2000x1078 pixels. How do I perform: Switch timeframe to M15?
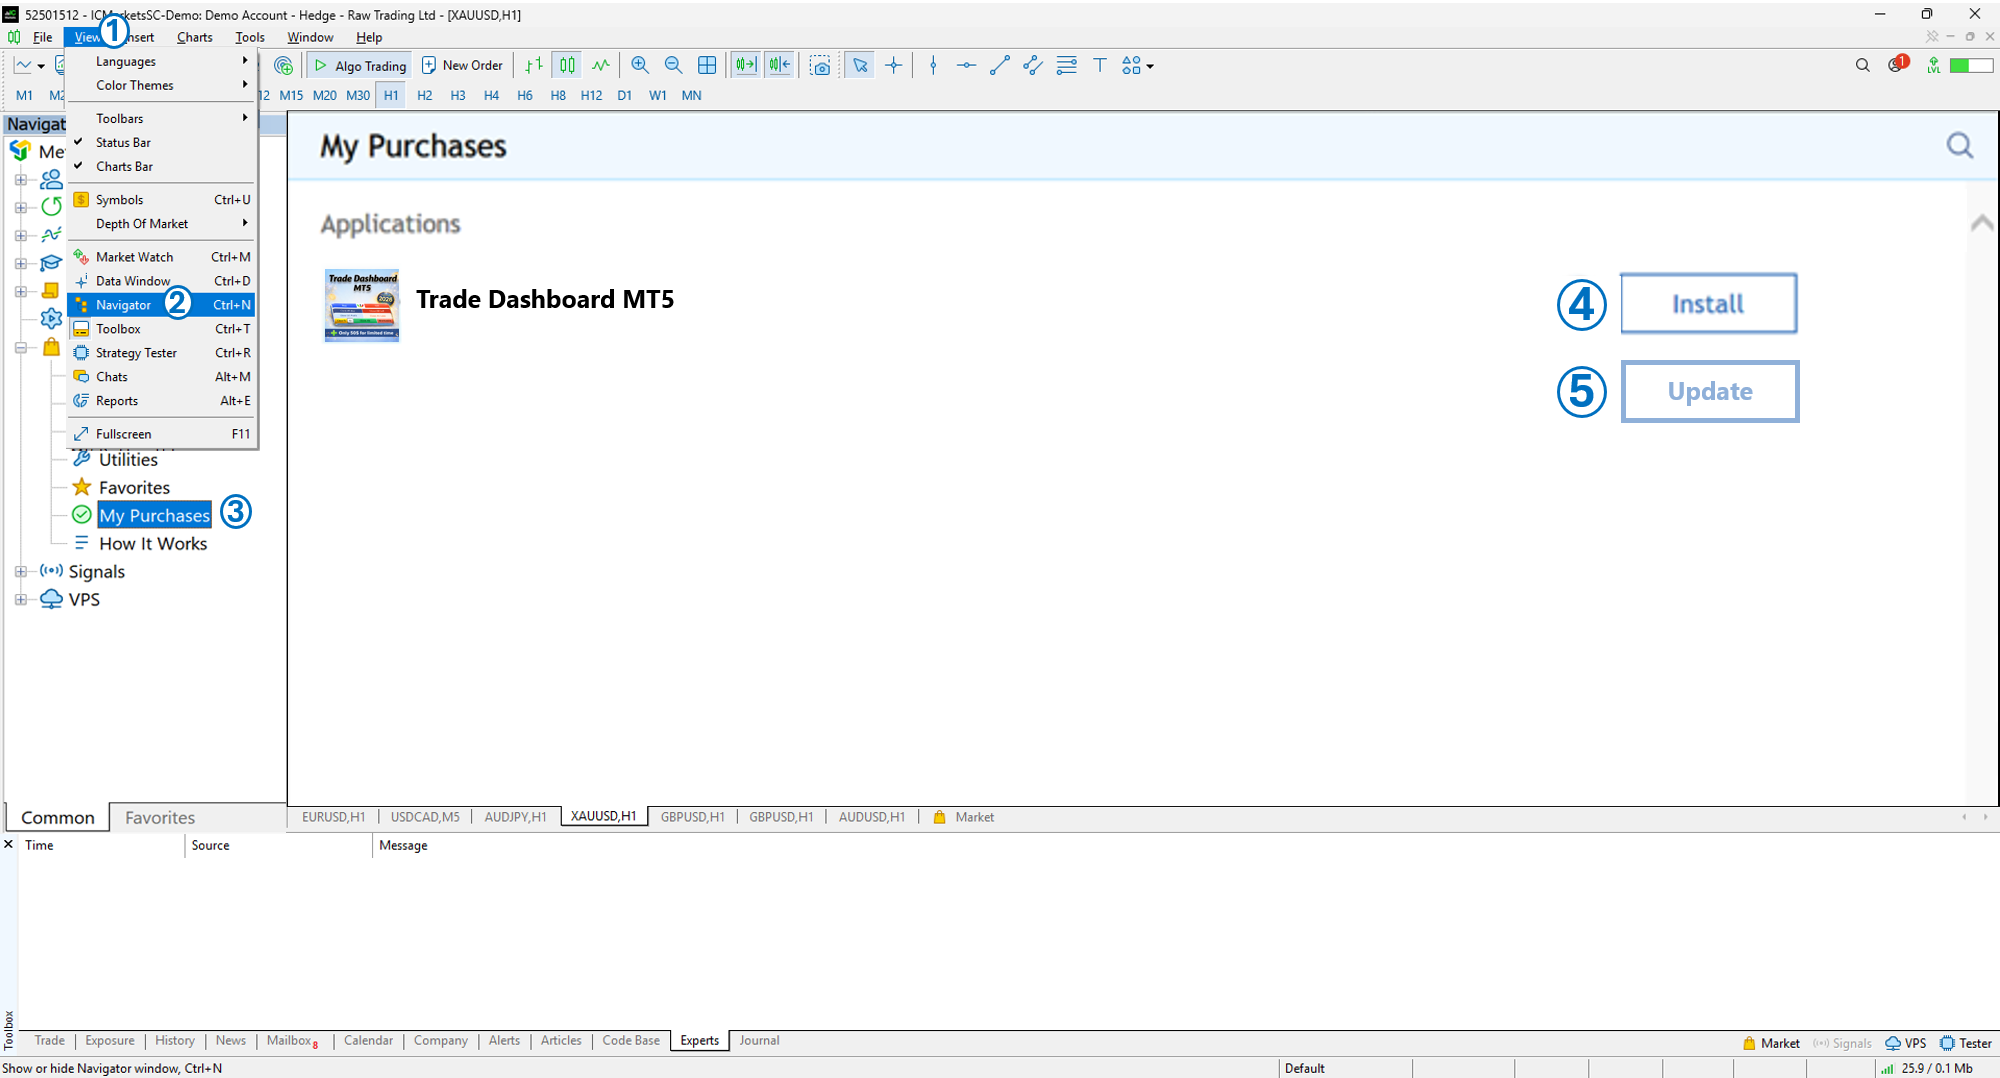coord(291,95)
